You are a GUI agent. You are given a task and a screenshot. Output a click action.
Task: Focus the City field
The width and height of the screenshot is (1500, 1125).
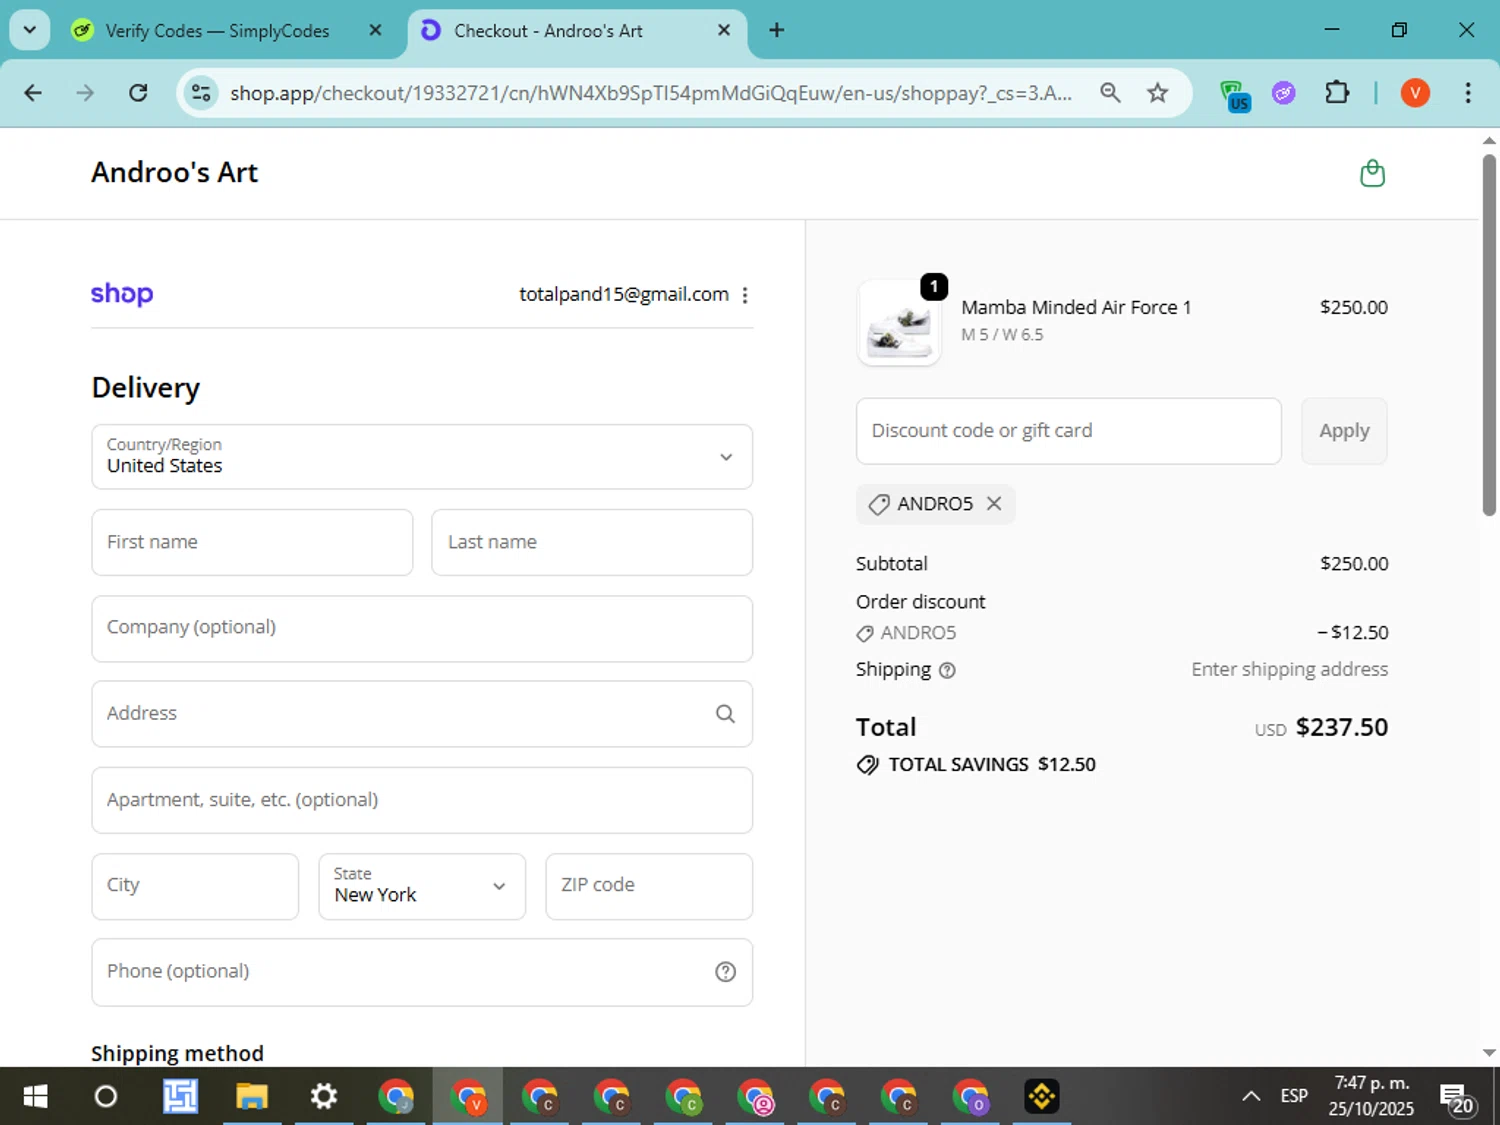(195, 886)
